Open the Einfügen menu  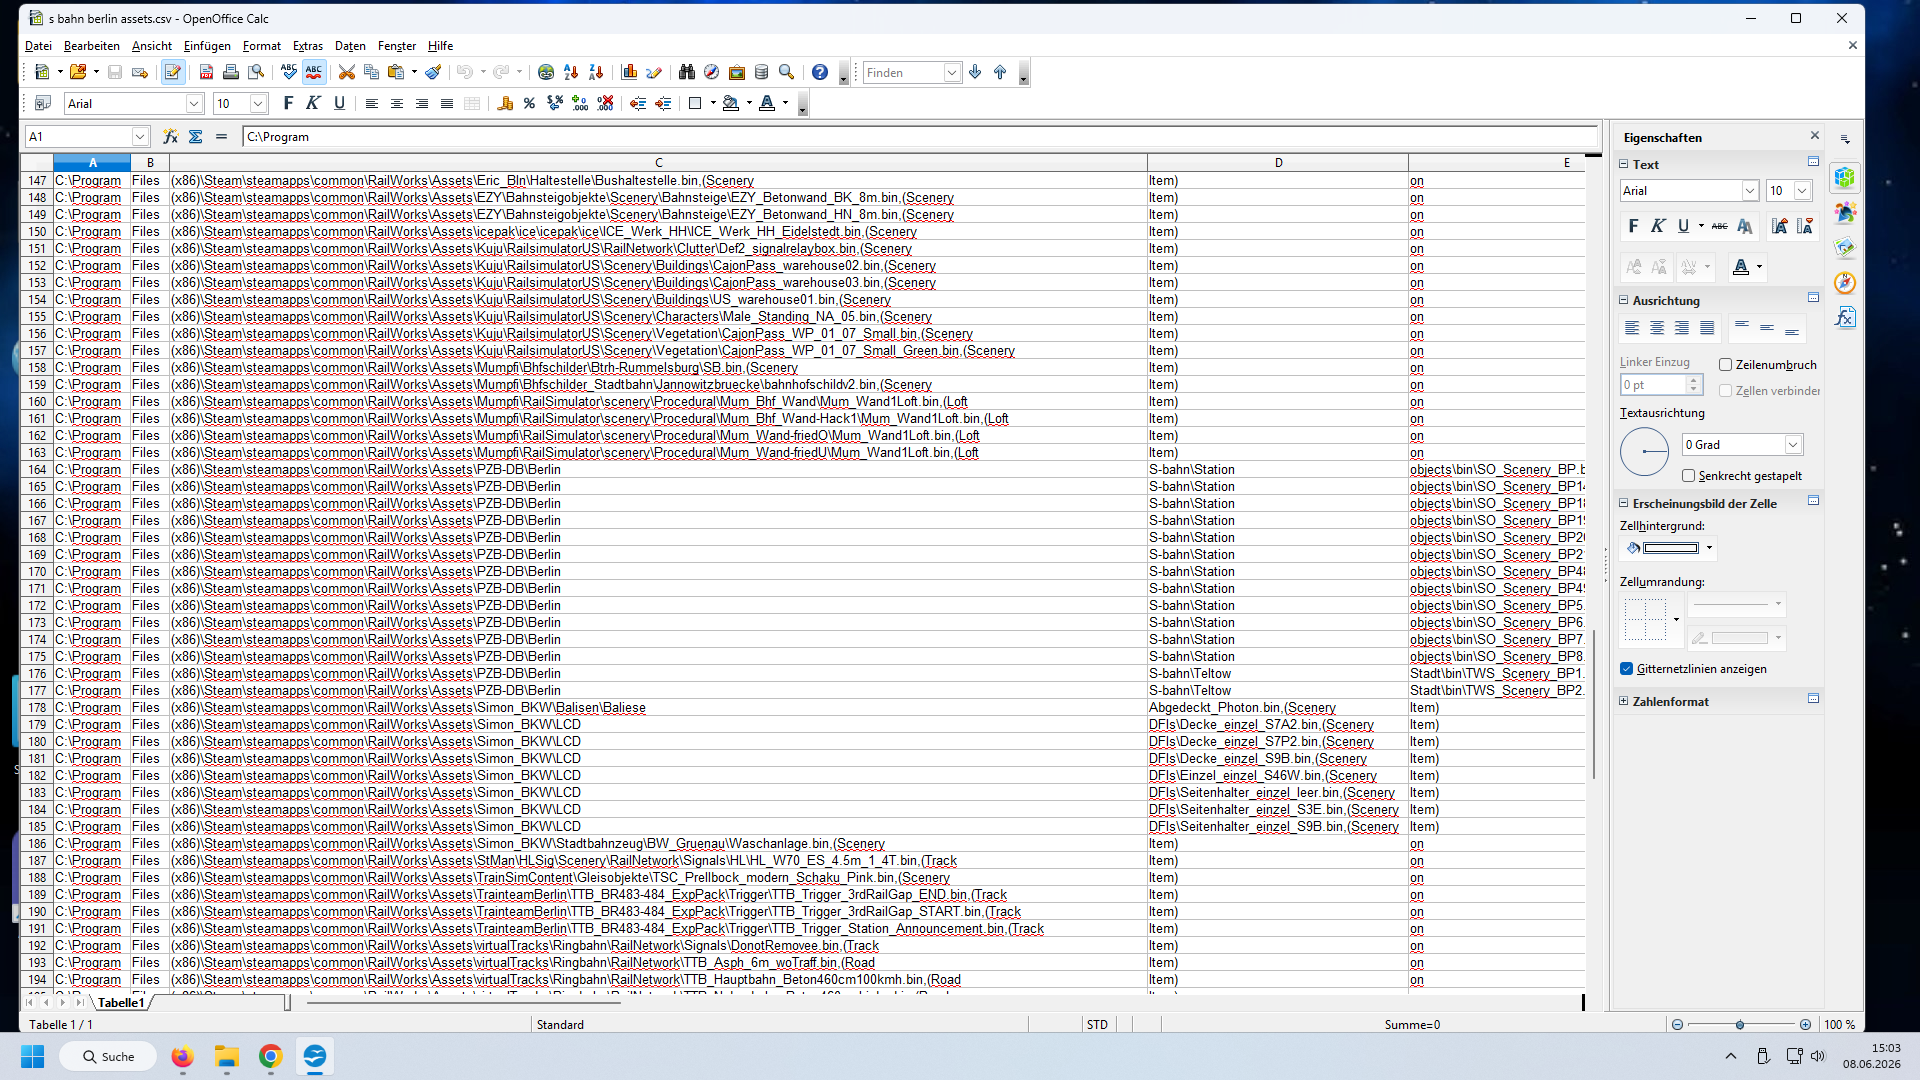click(x=207, y=46)
